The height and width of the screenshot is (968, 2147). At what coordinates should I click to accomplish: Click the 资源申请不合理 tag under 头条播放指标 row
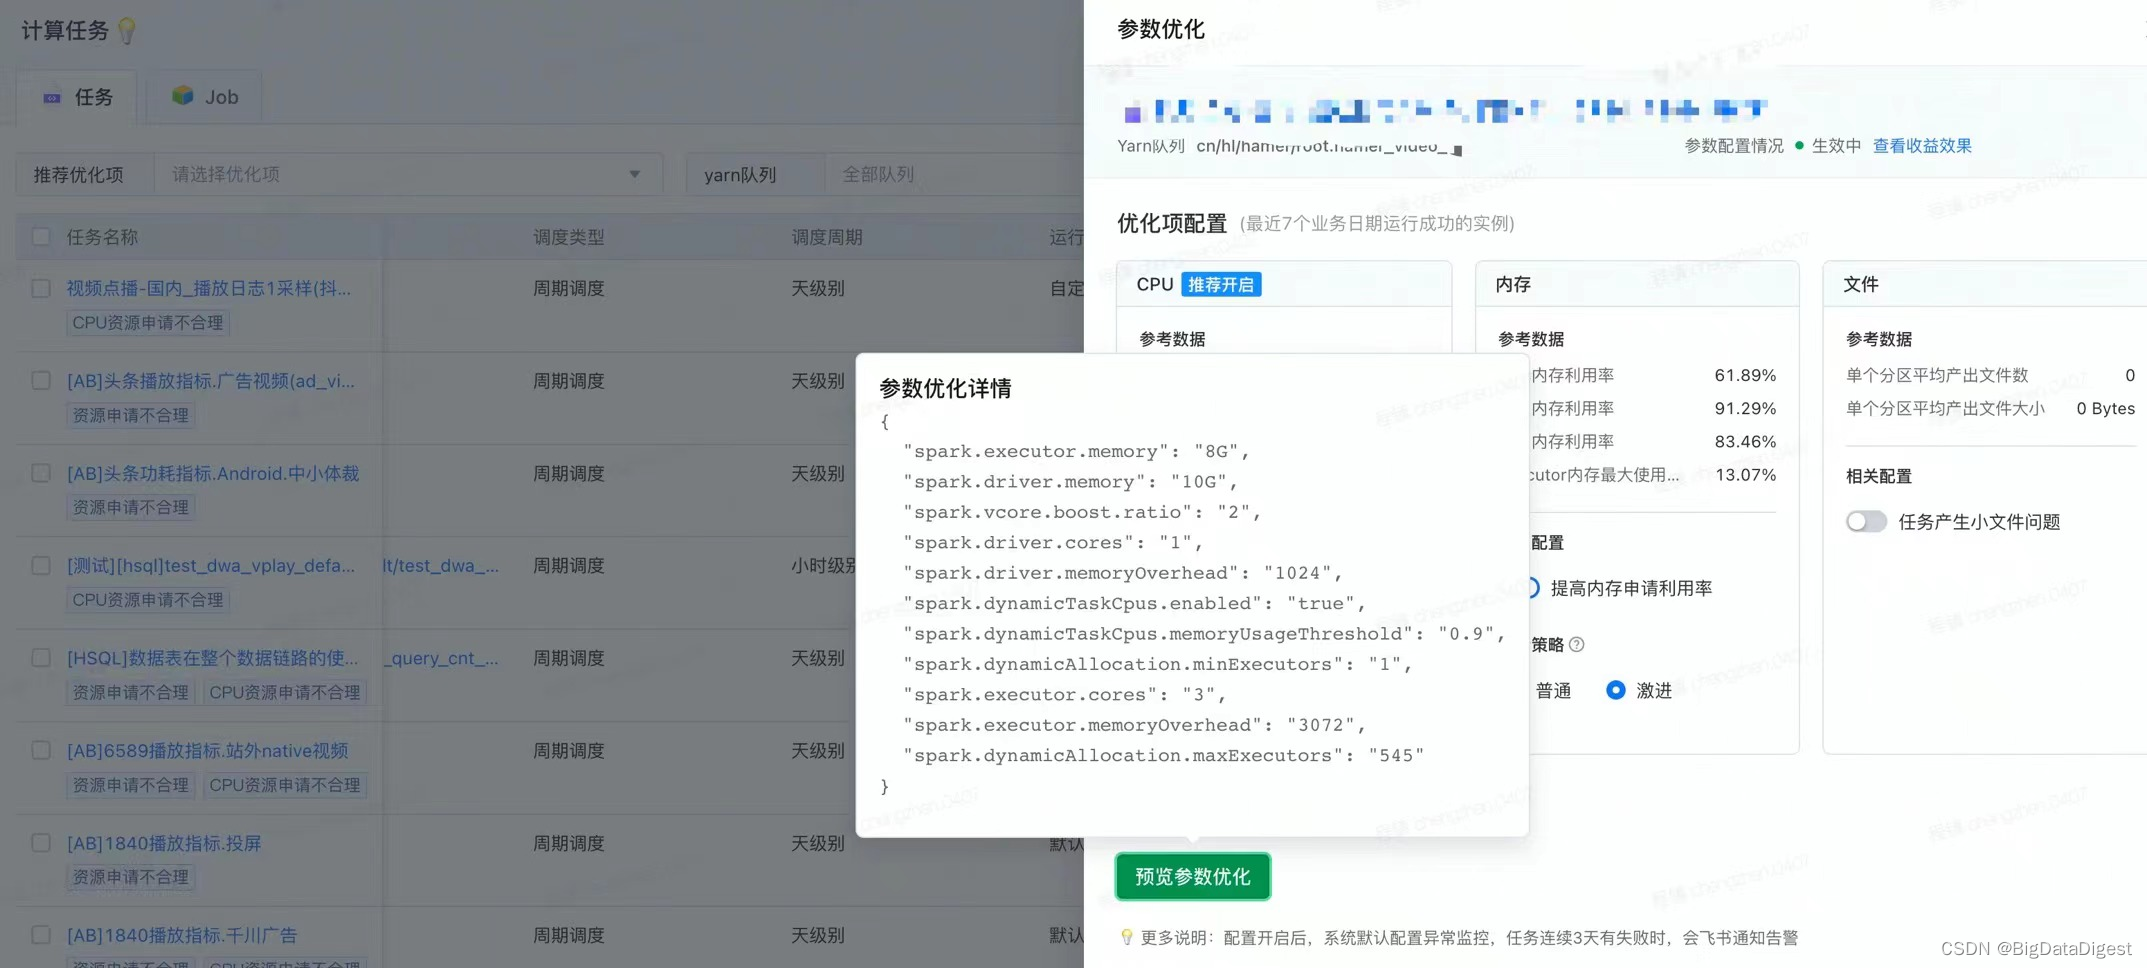click(x=130, y=415)
